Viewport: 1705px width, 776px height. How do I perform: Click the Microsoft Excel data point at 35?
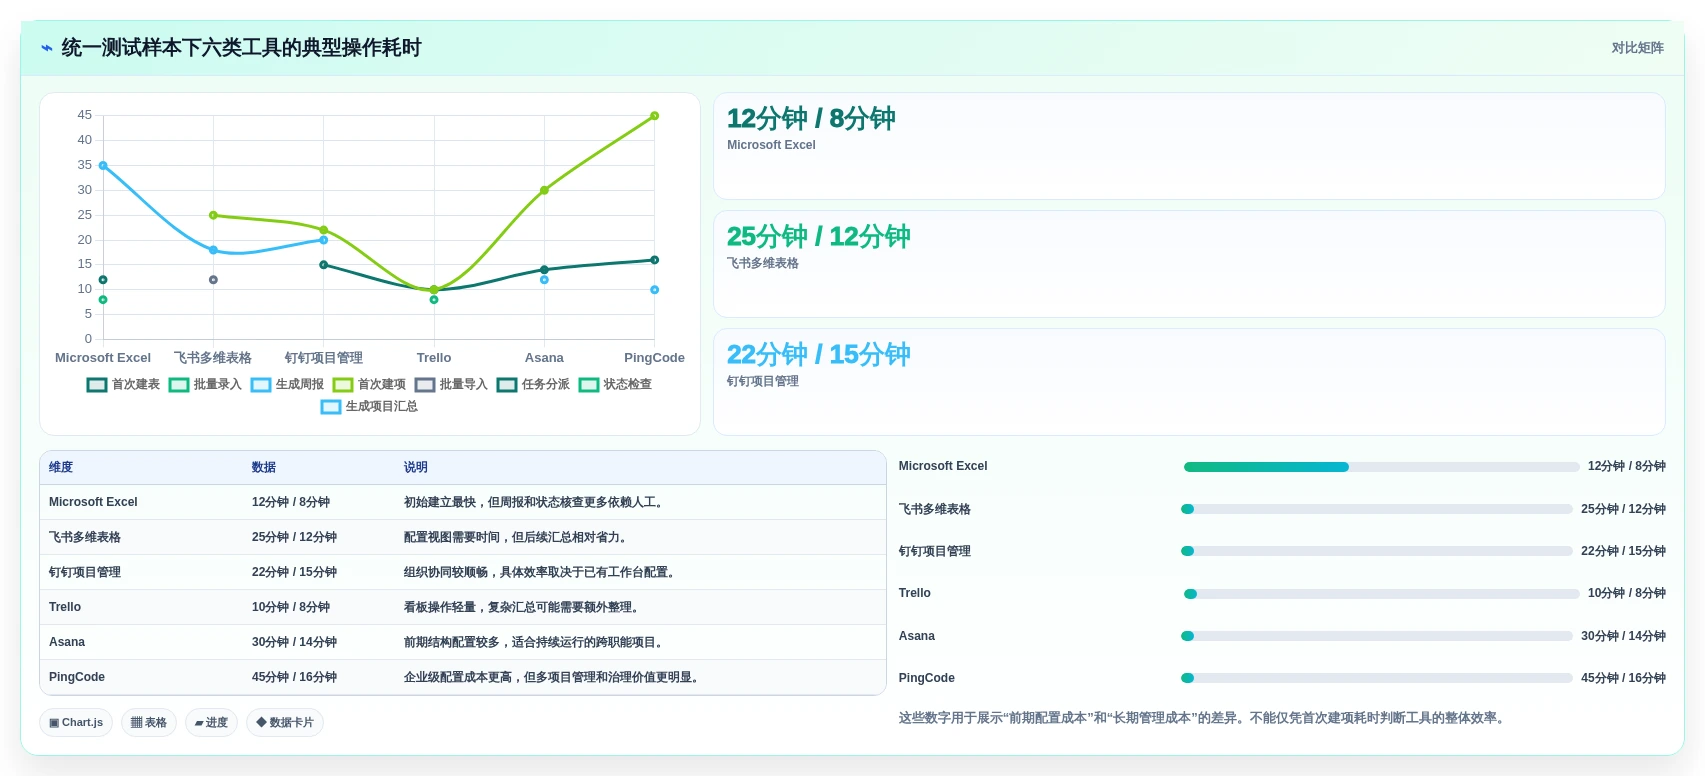[x=103, y=166]
